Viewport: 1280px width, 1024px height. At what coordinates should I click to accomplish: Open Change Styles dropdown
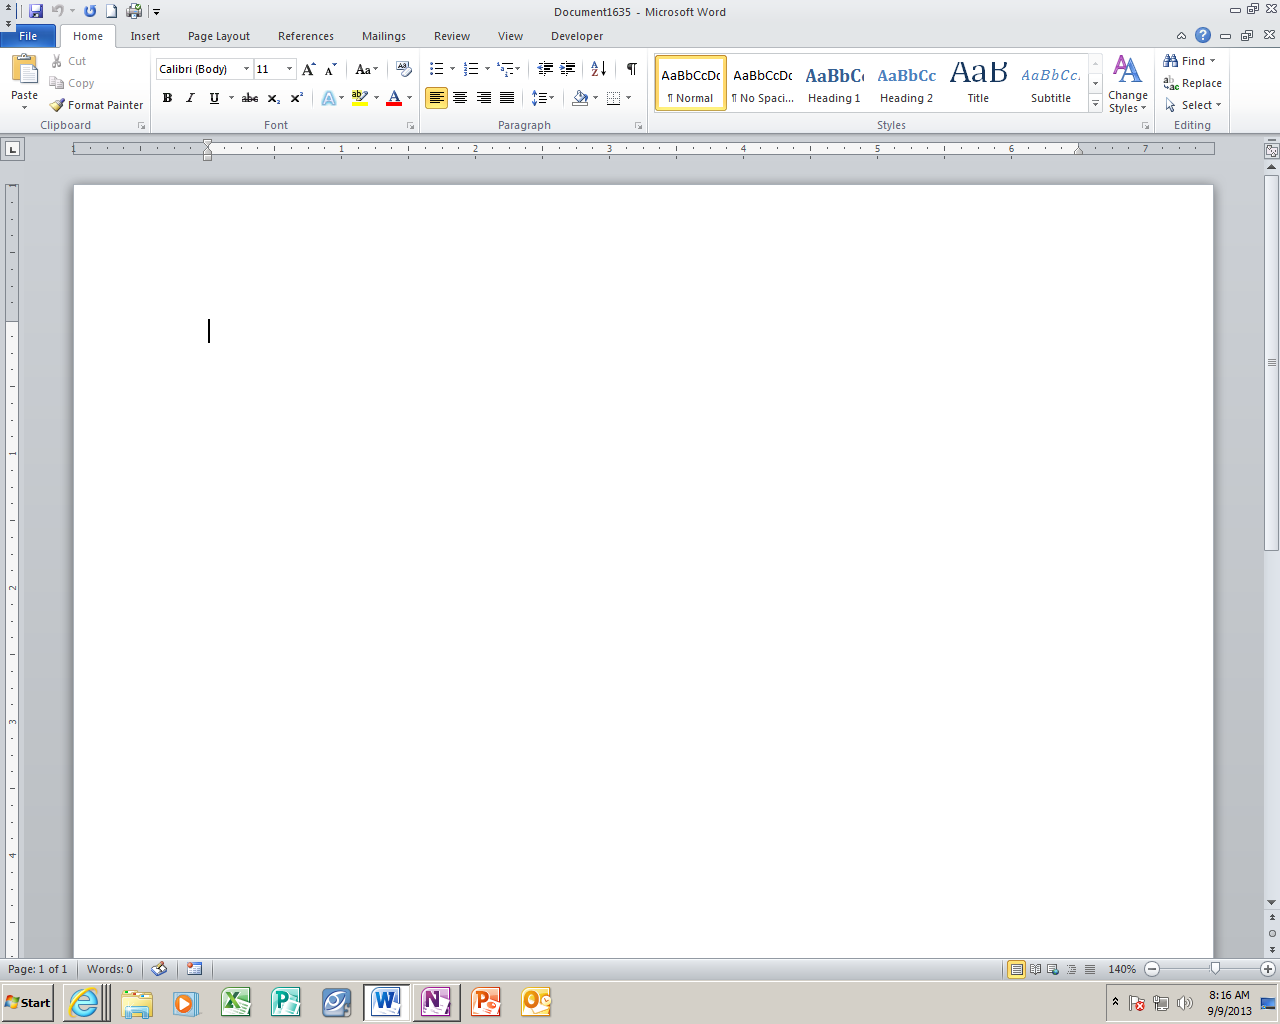pyautogui.click(x=1128, y=84)
